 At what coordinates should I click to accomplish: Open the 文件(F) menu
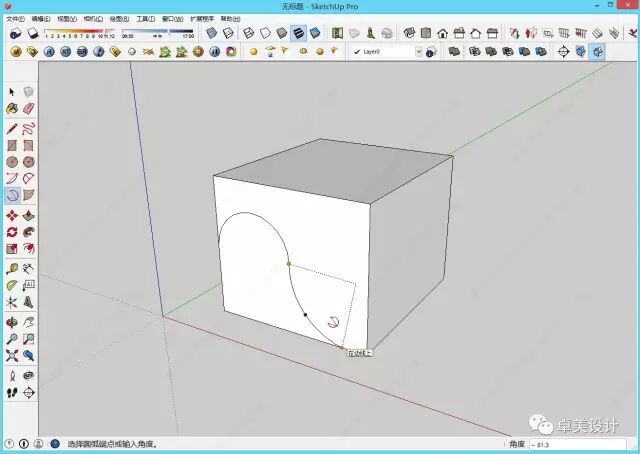(16, 19)
